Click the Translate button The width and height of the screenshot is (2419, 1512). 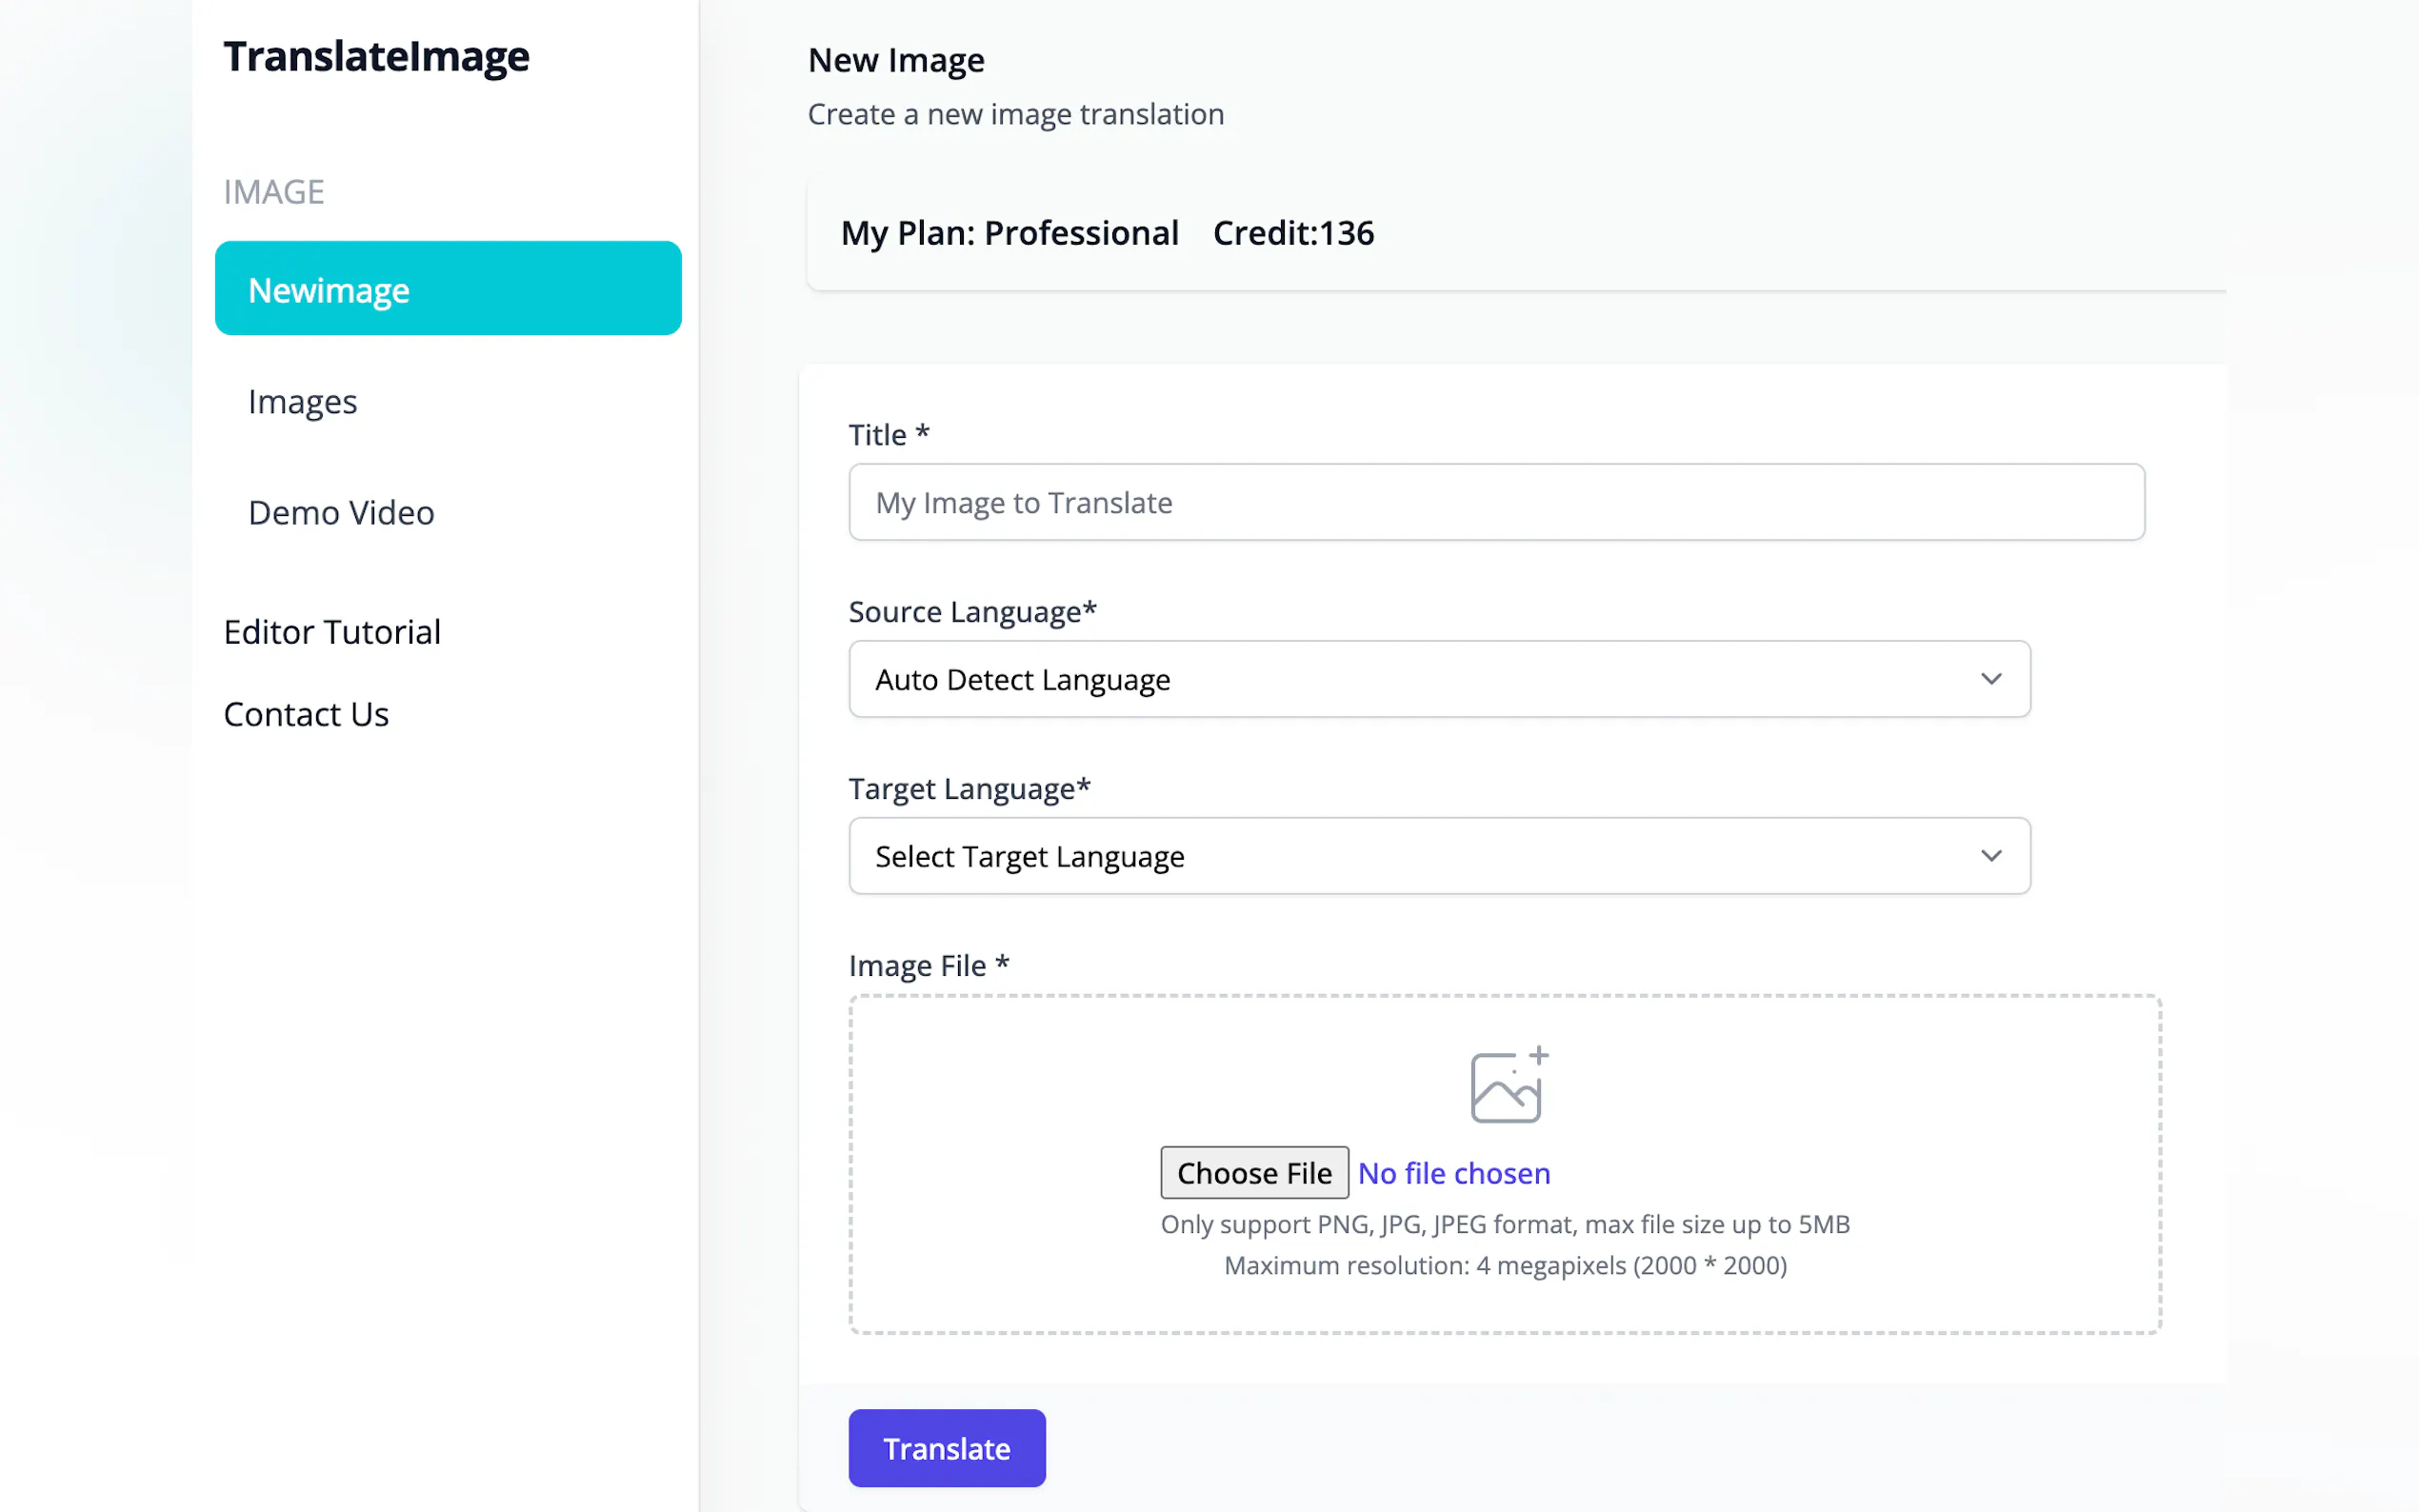click(946, 1447)
